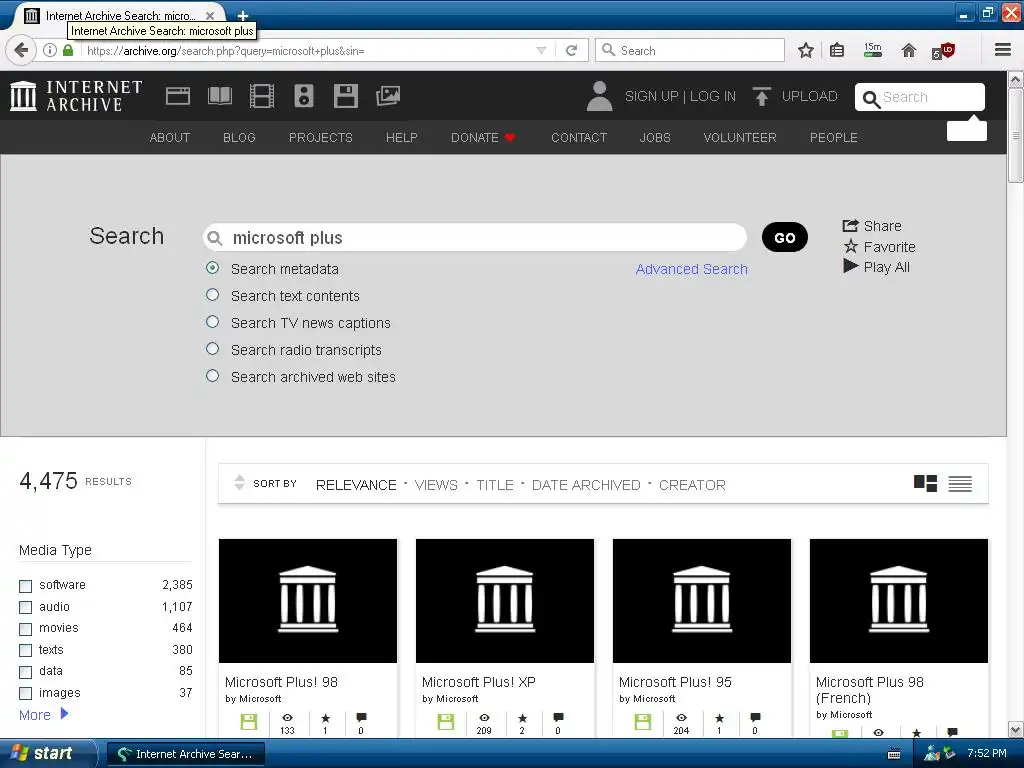Expand More media types list
The image size is (1024, 768).
coord(44,714)
